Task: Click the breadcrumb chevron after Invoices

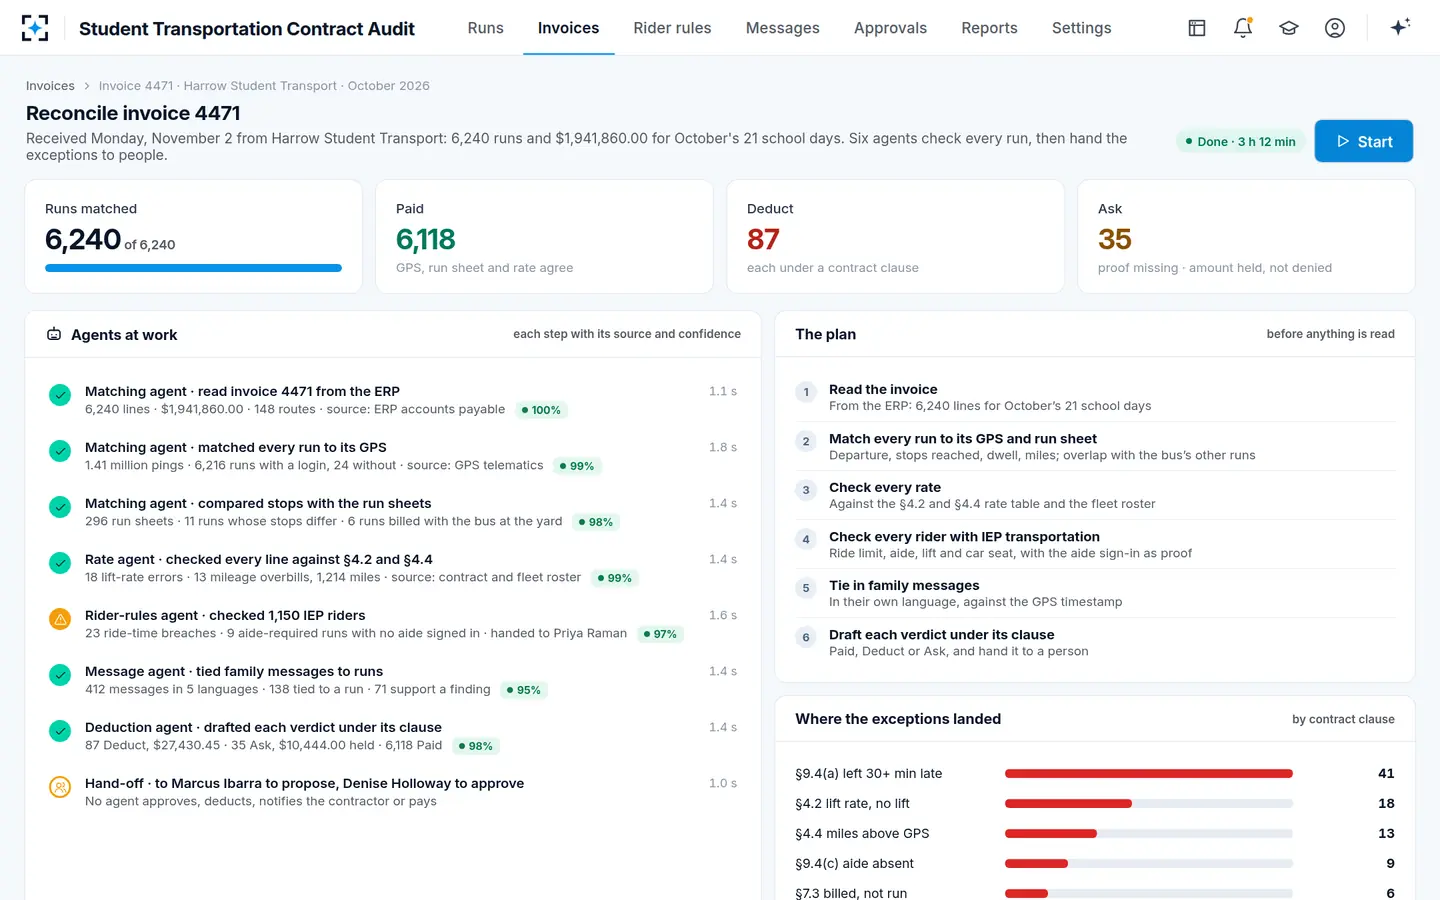Action: pos(87,86)
